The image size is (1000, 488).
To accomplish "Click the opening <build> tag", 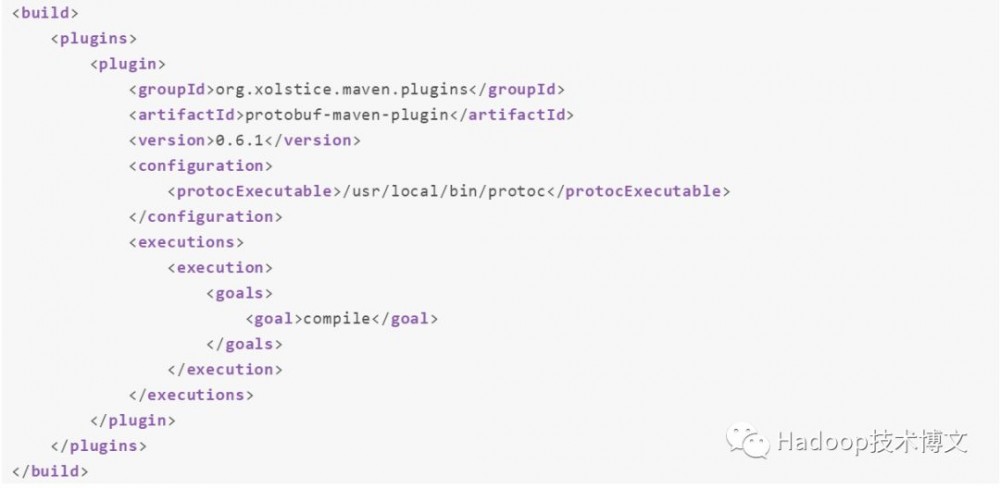I will [45, 14].
